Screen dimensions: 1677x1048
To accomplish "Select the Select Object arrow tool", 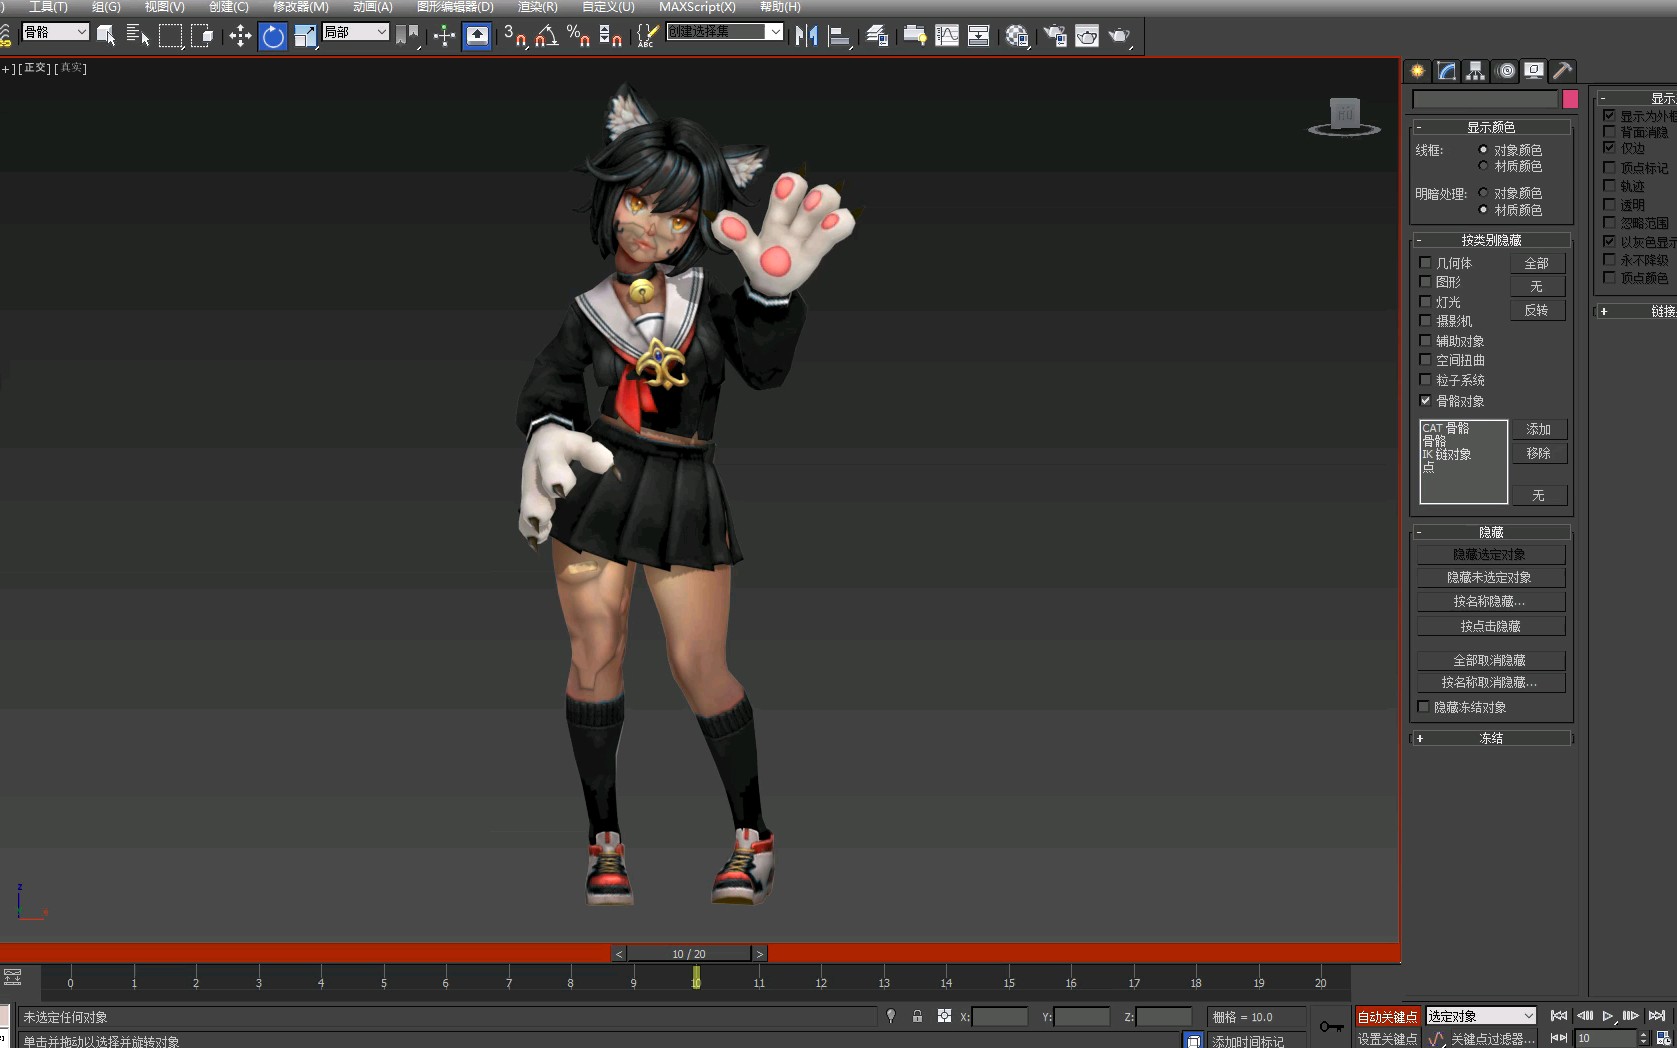I will point(105,36).
